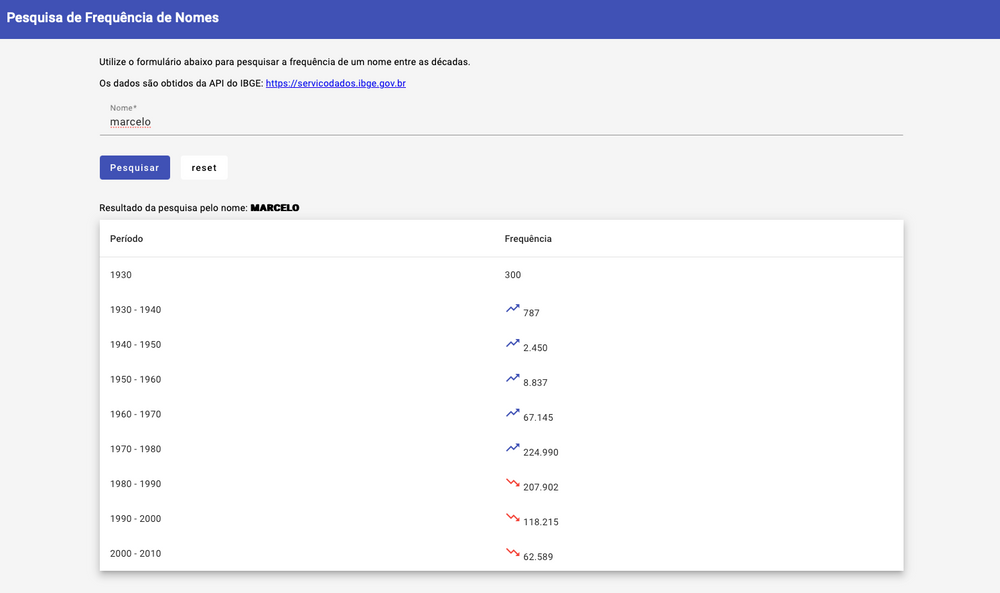Image resolution: width=1000 pixels, height=593 pixels.
Task: Select the 2000 - 2010 period row
Action: pos(501,553)
